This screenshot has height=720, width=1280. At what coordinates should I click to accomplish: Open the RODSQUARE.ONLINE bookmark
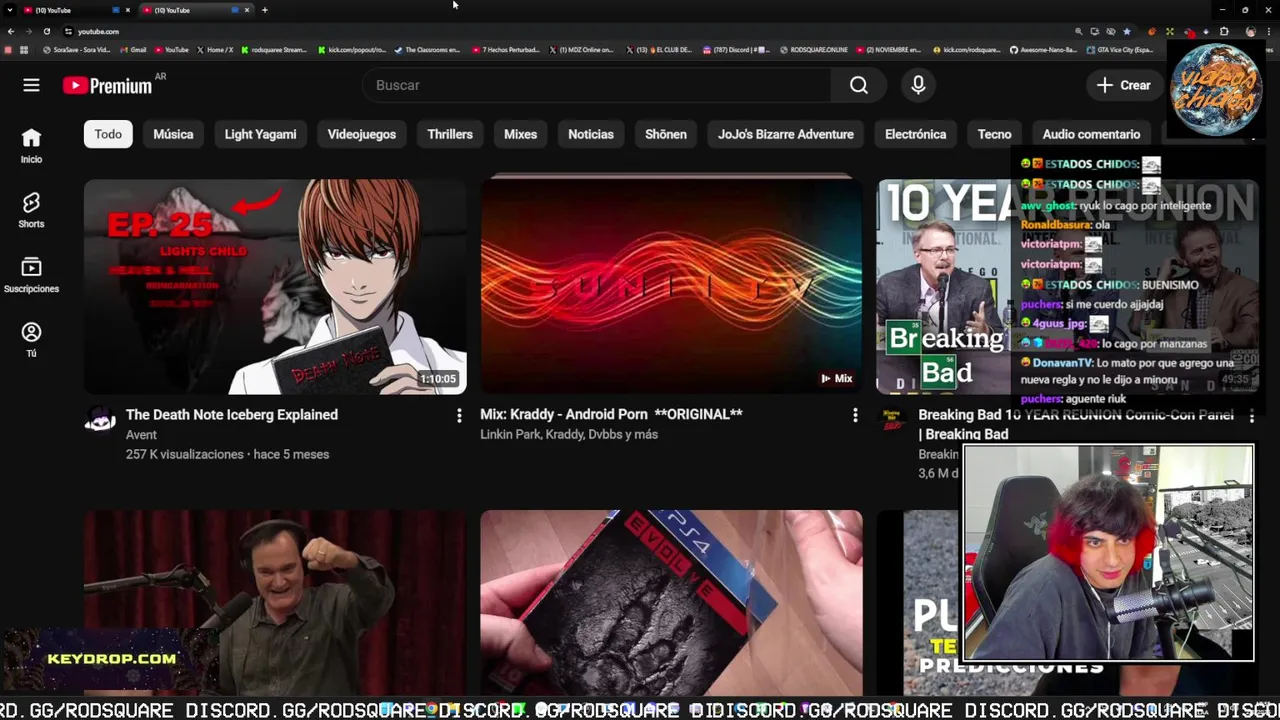coord(813,49)
